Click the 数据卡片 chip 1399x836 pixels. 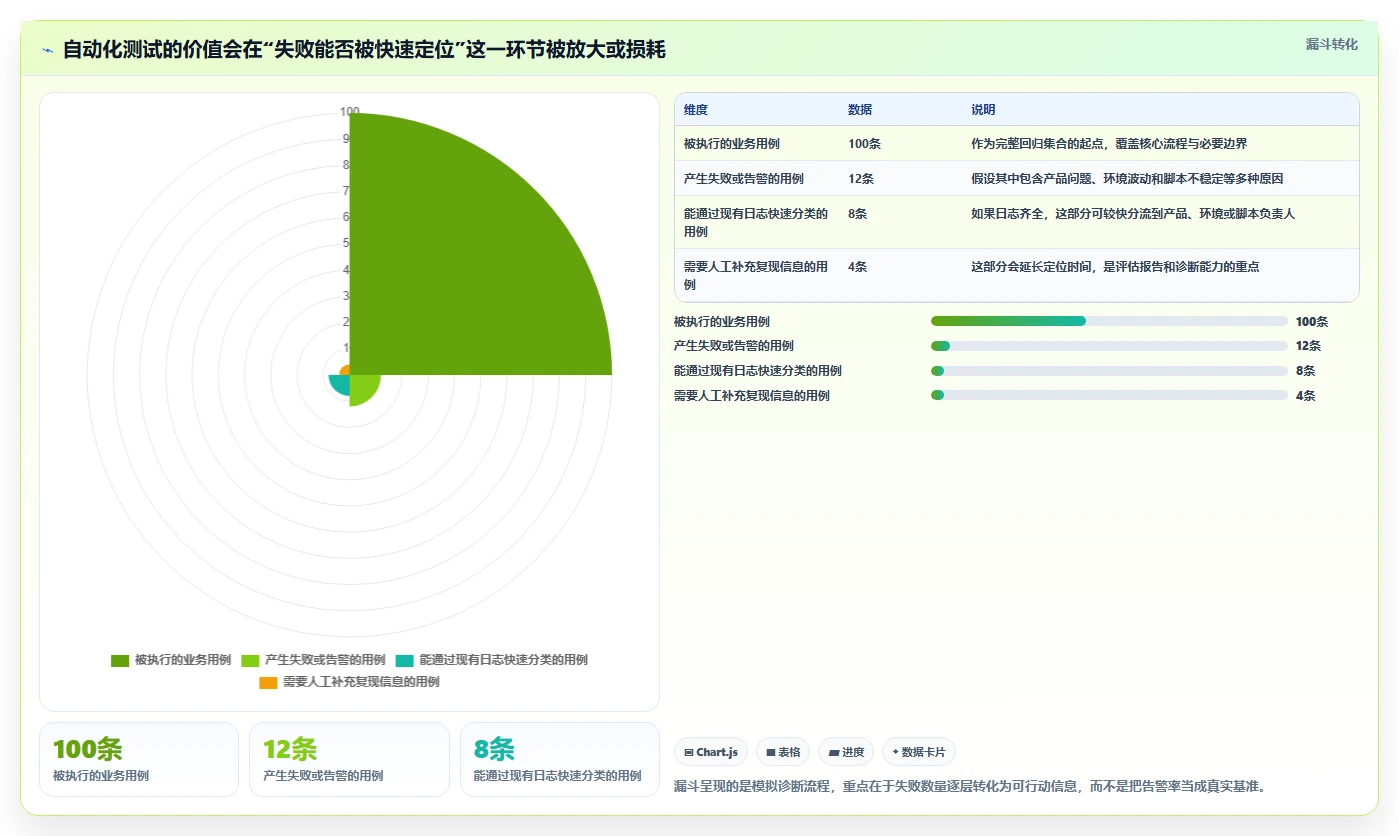[919, 752]
